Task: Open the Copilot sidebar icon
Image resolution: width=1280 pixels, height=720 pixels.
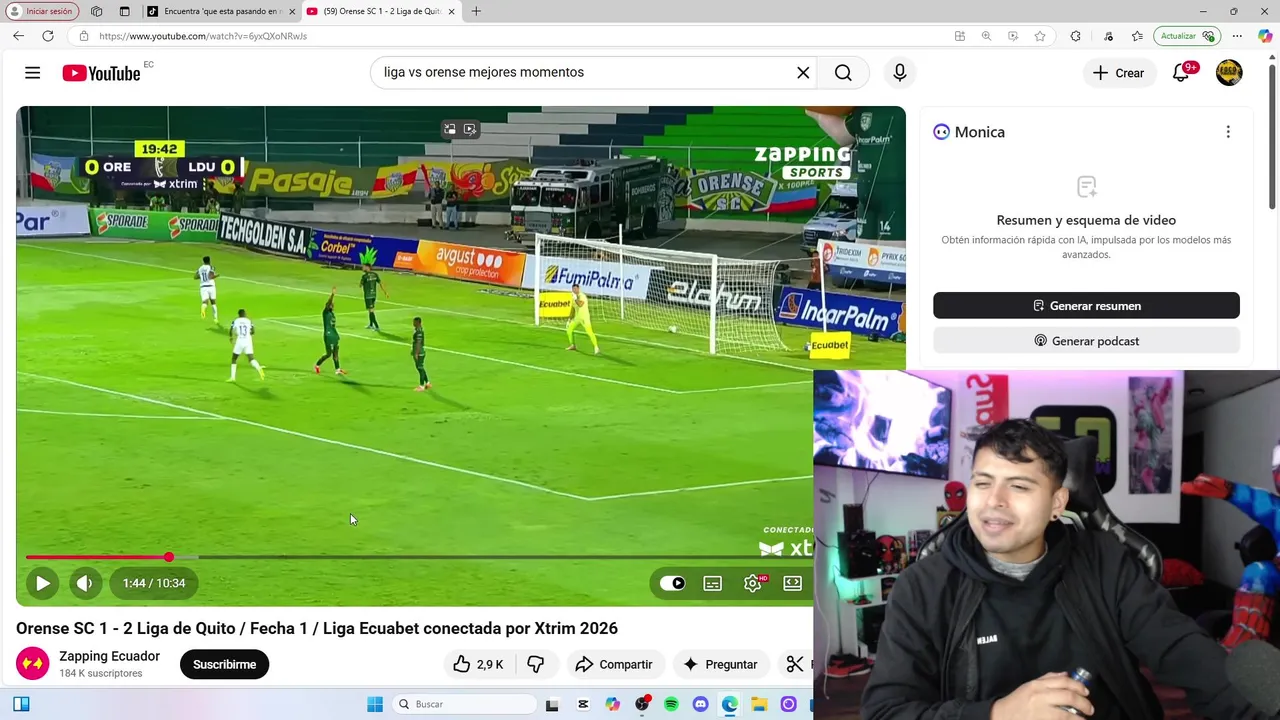Action: (1265, 36)
